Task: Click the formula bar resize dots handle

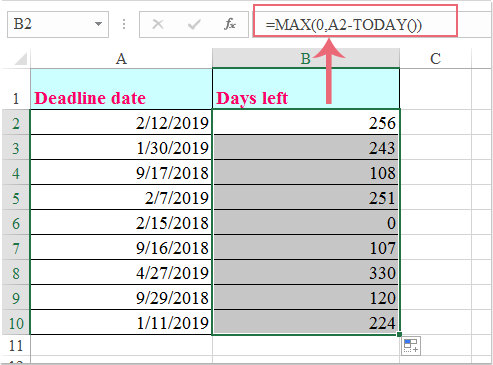Action: pos(124,24)
